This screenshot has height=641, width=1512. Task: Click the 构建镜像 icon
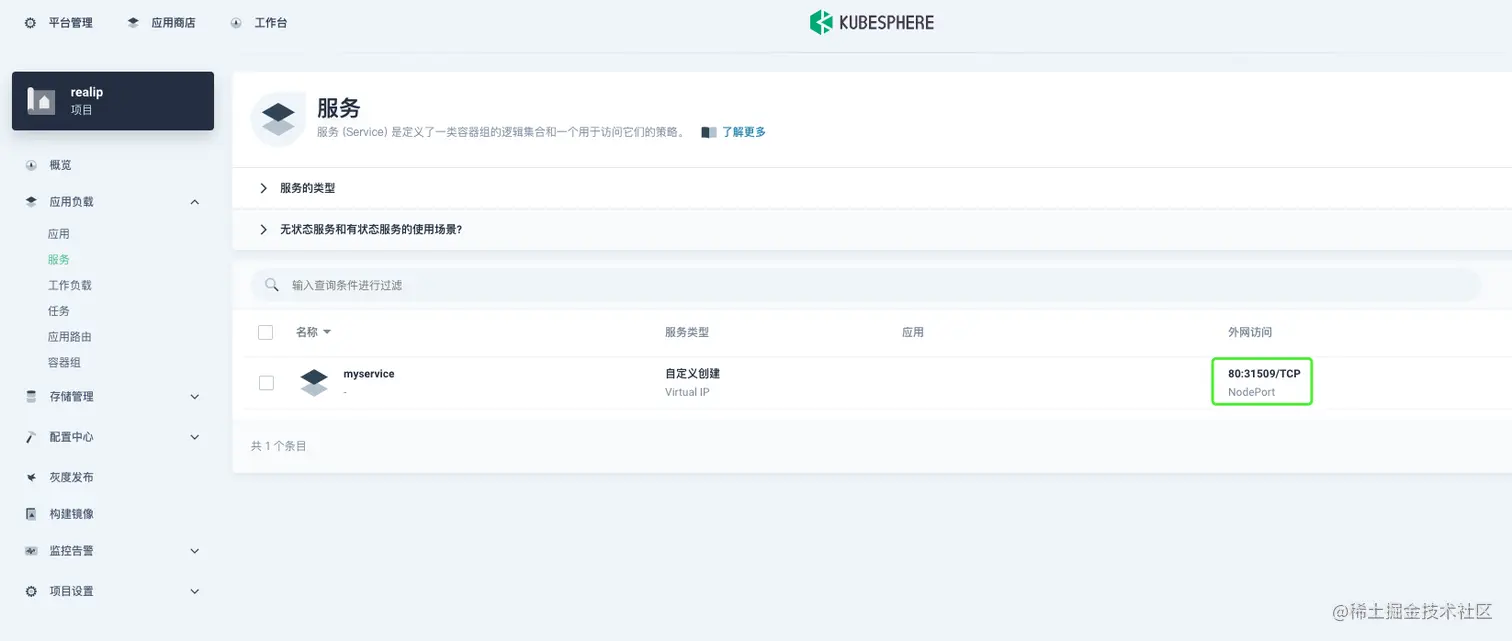pos(31,514)
